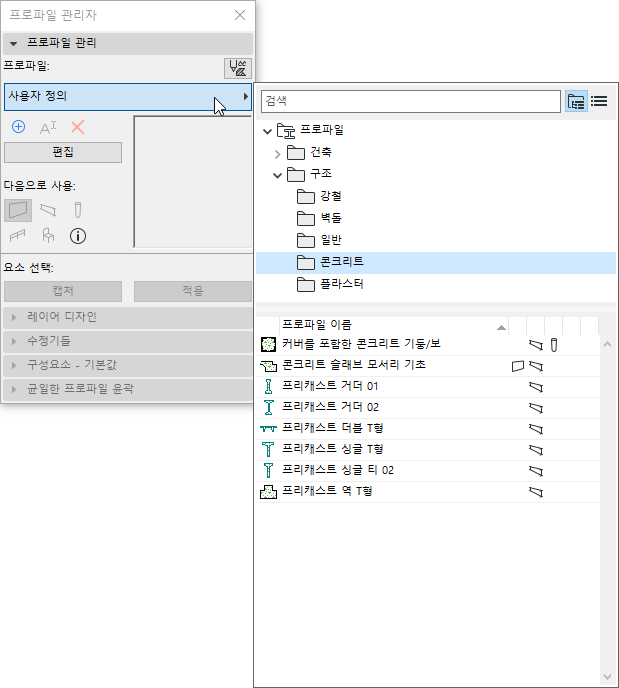The image size is (619, 688).
Task: Click the 프리캐스트 거더 02 profile icon
Action: tap(268, 408)
